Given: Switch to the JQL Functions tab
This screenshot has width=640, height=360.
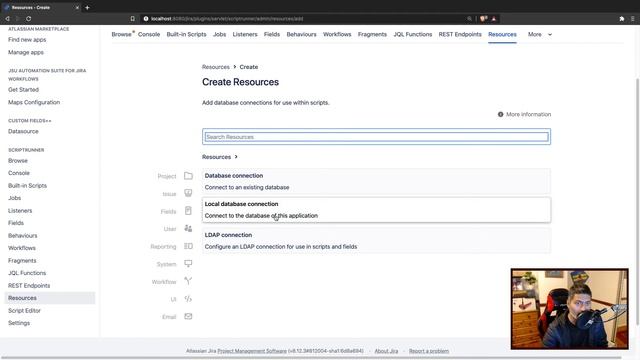Looking at the screenshot, I should coord(413,34).
